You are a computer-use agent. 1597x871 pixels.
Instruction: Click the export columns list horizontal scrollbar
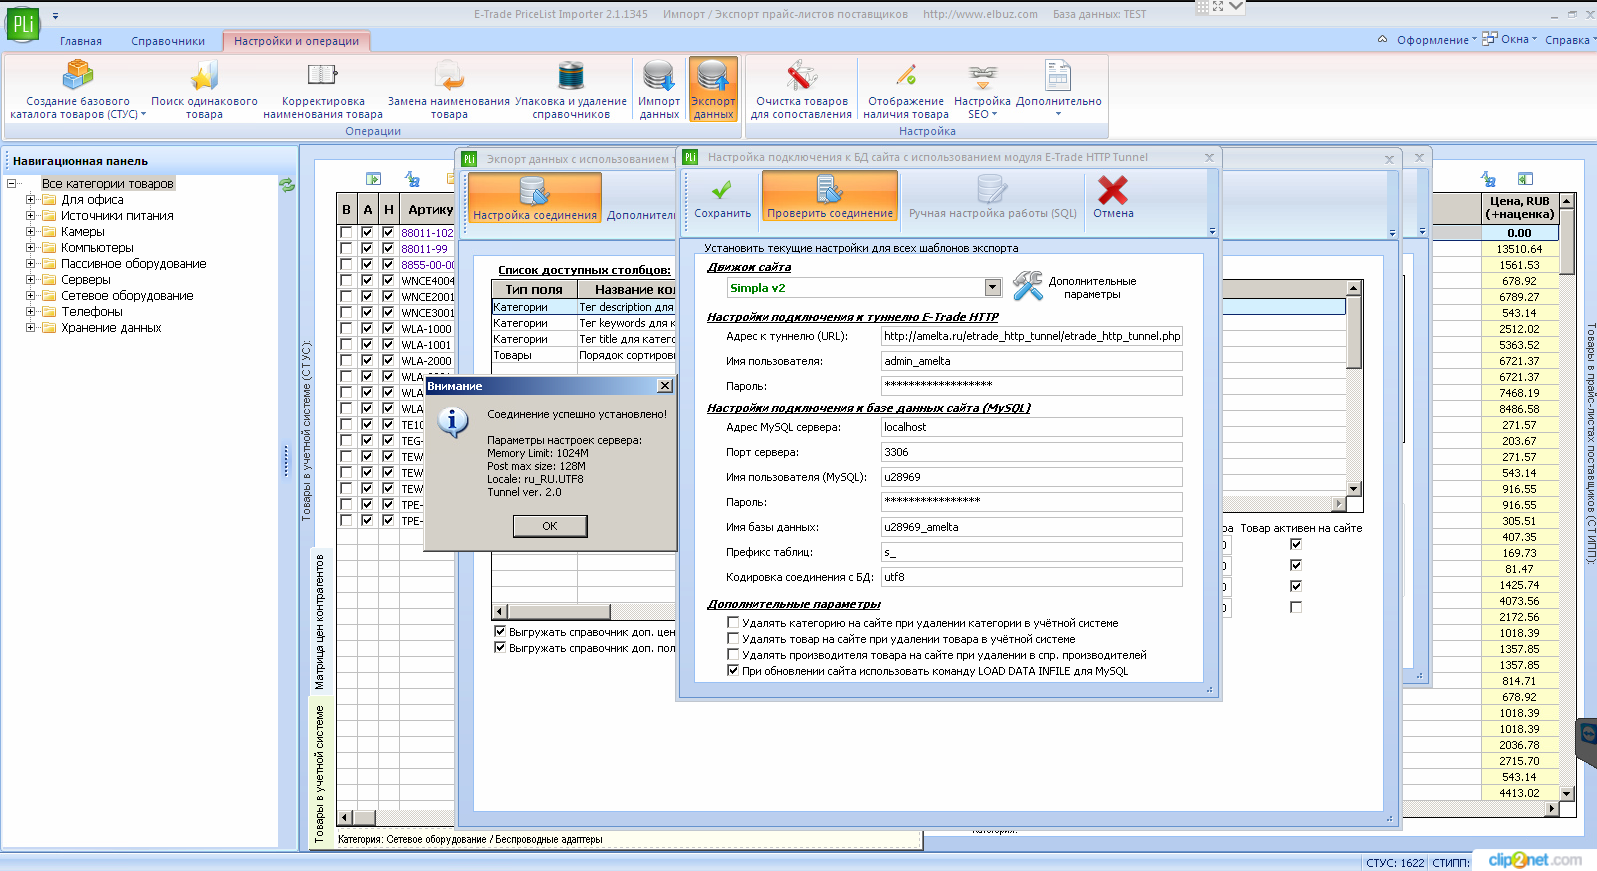pyautogui.click(x=559, y=611)
